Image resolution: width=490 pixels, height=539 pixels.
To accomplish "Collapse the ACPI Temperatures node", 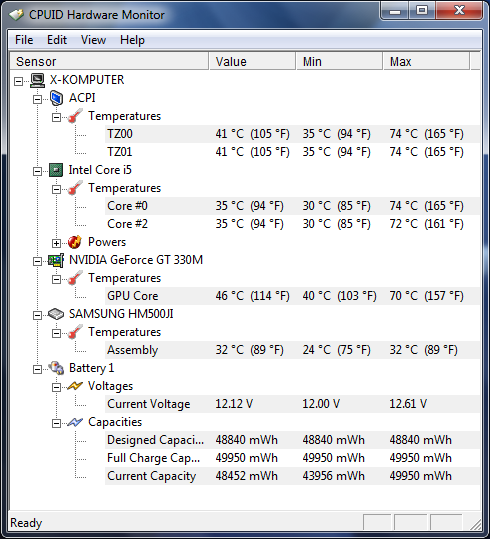I will [x=56, y=118].
